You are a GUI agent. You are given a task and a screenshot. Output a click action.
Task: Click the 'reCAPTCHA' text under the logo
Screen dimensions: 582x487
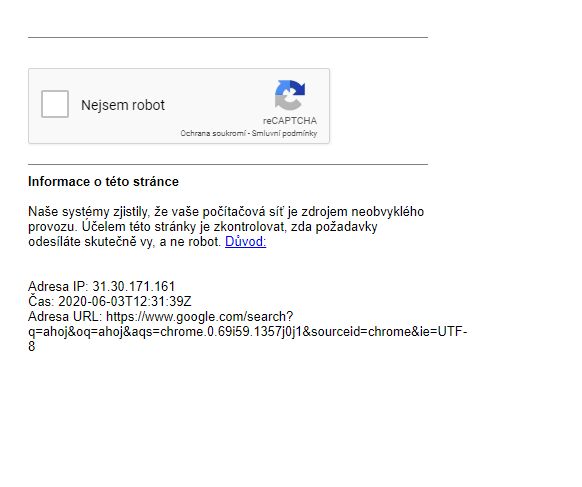click(x=290, y=121)
